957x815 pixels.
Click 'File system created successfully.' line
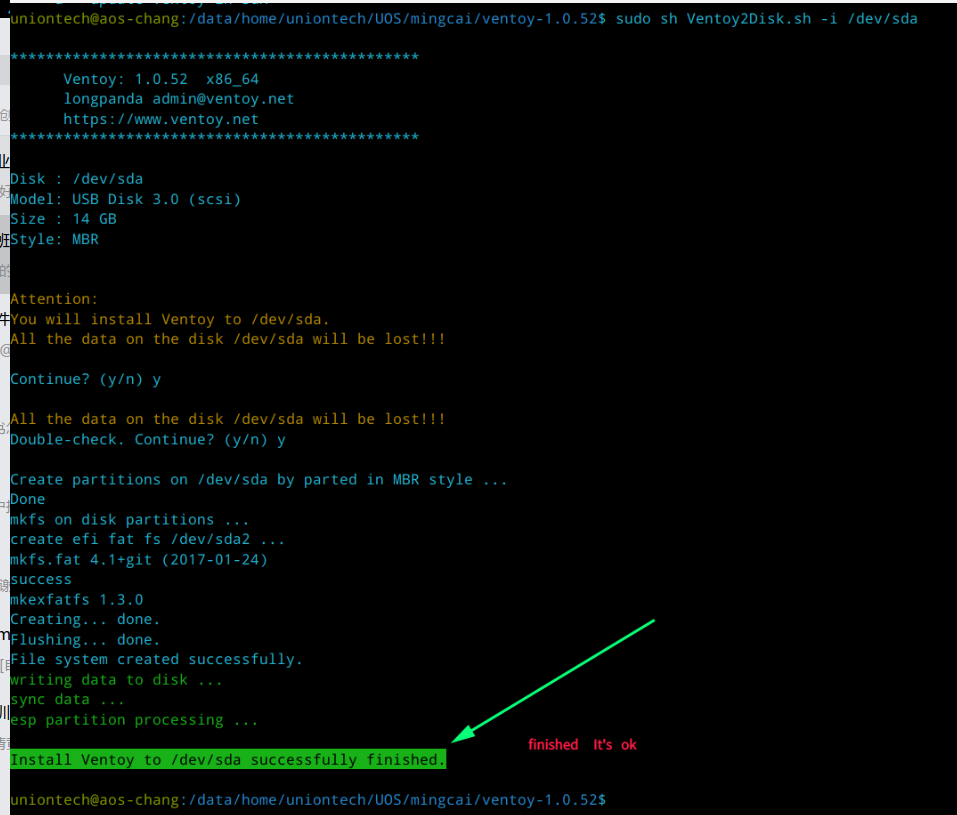click(157, 659)
